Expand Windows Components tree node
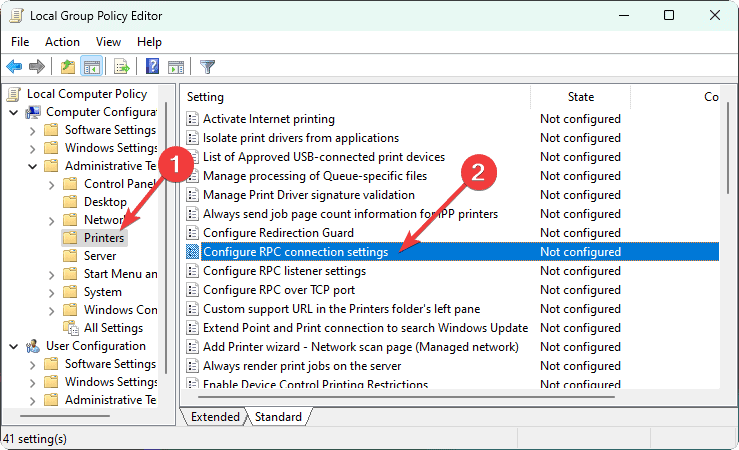 (51, 311)
